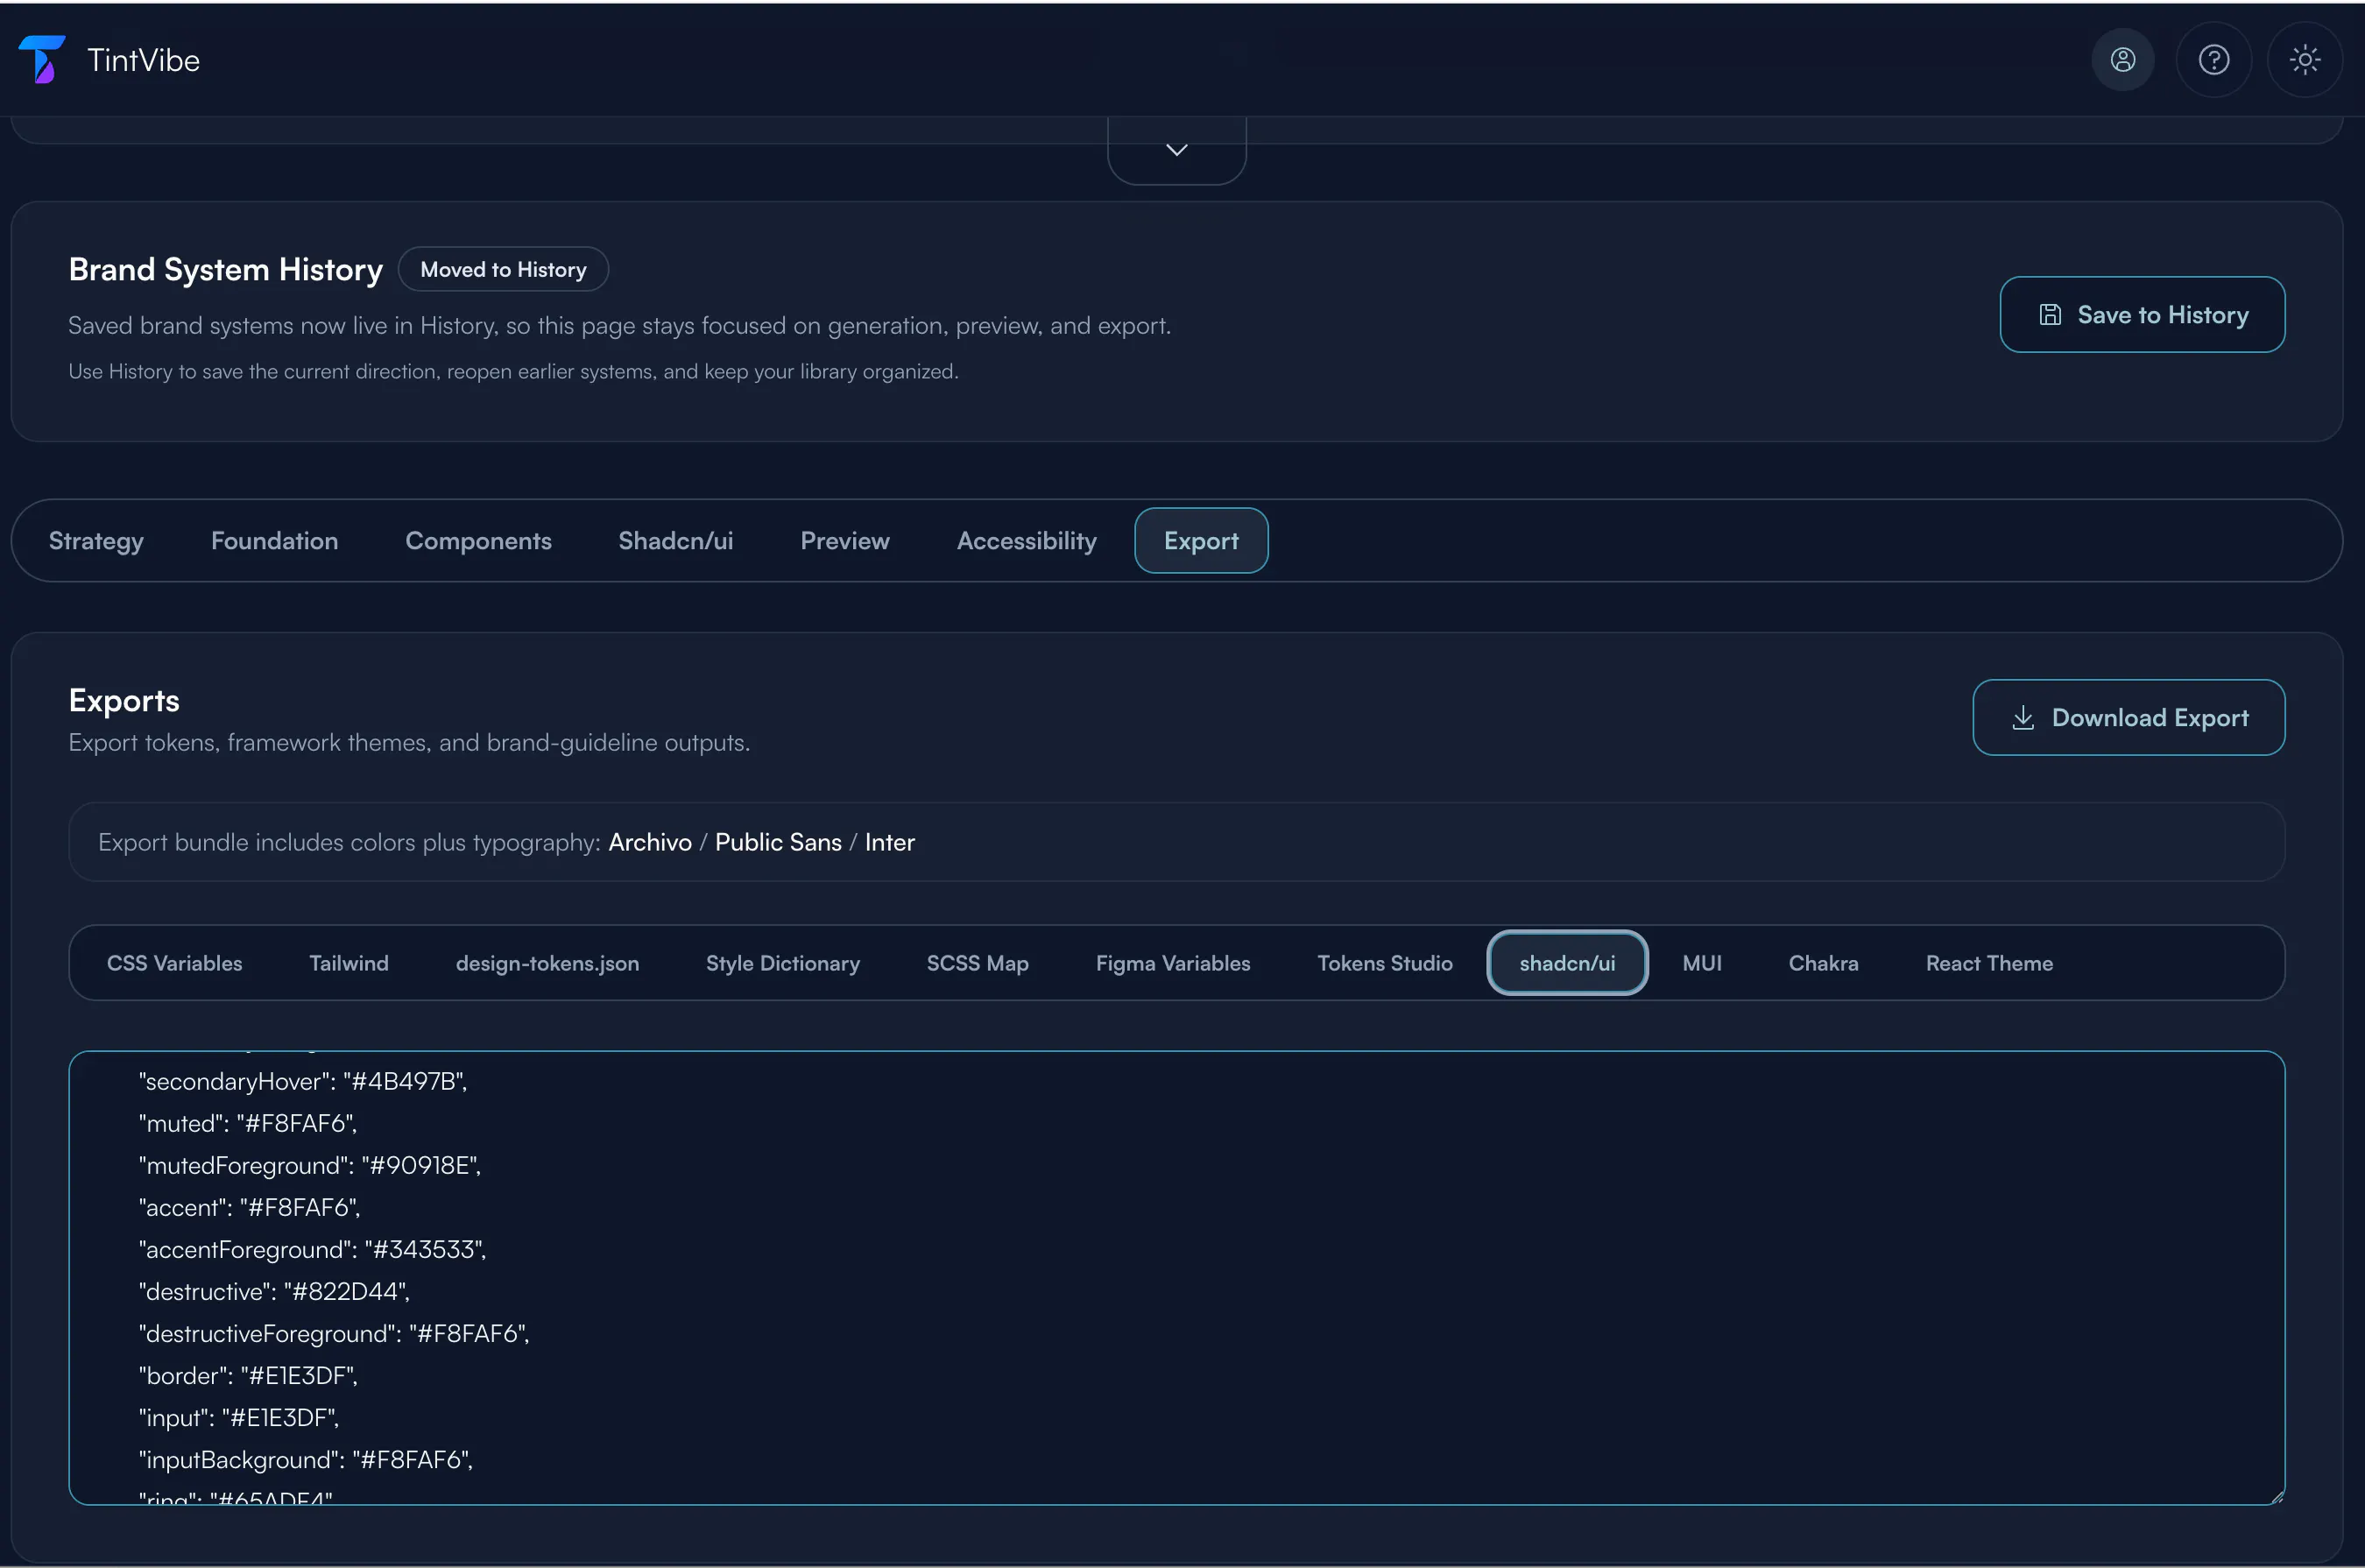Click the "destructive": "#822D44" code line
Image resolution: width=2365 pixels, height=1568 pixels.
(x=275, y=1292)
